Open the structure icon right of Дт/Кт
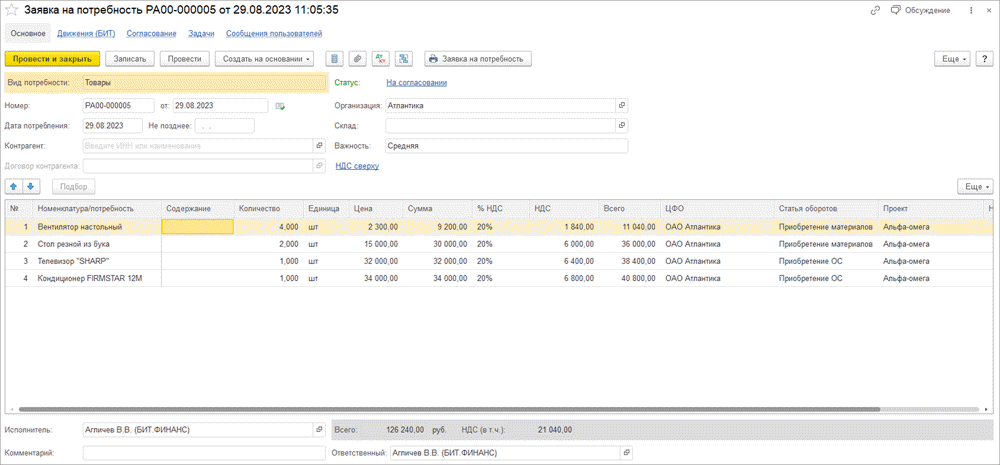 [403, 59]
